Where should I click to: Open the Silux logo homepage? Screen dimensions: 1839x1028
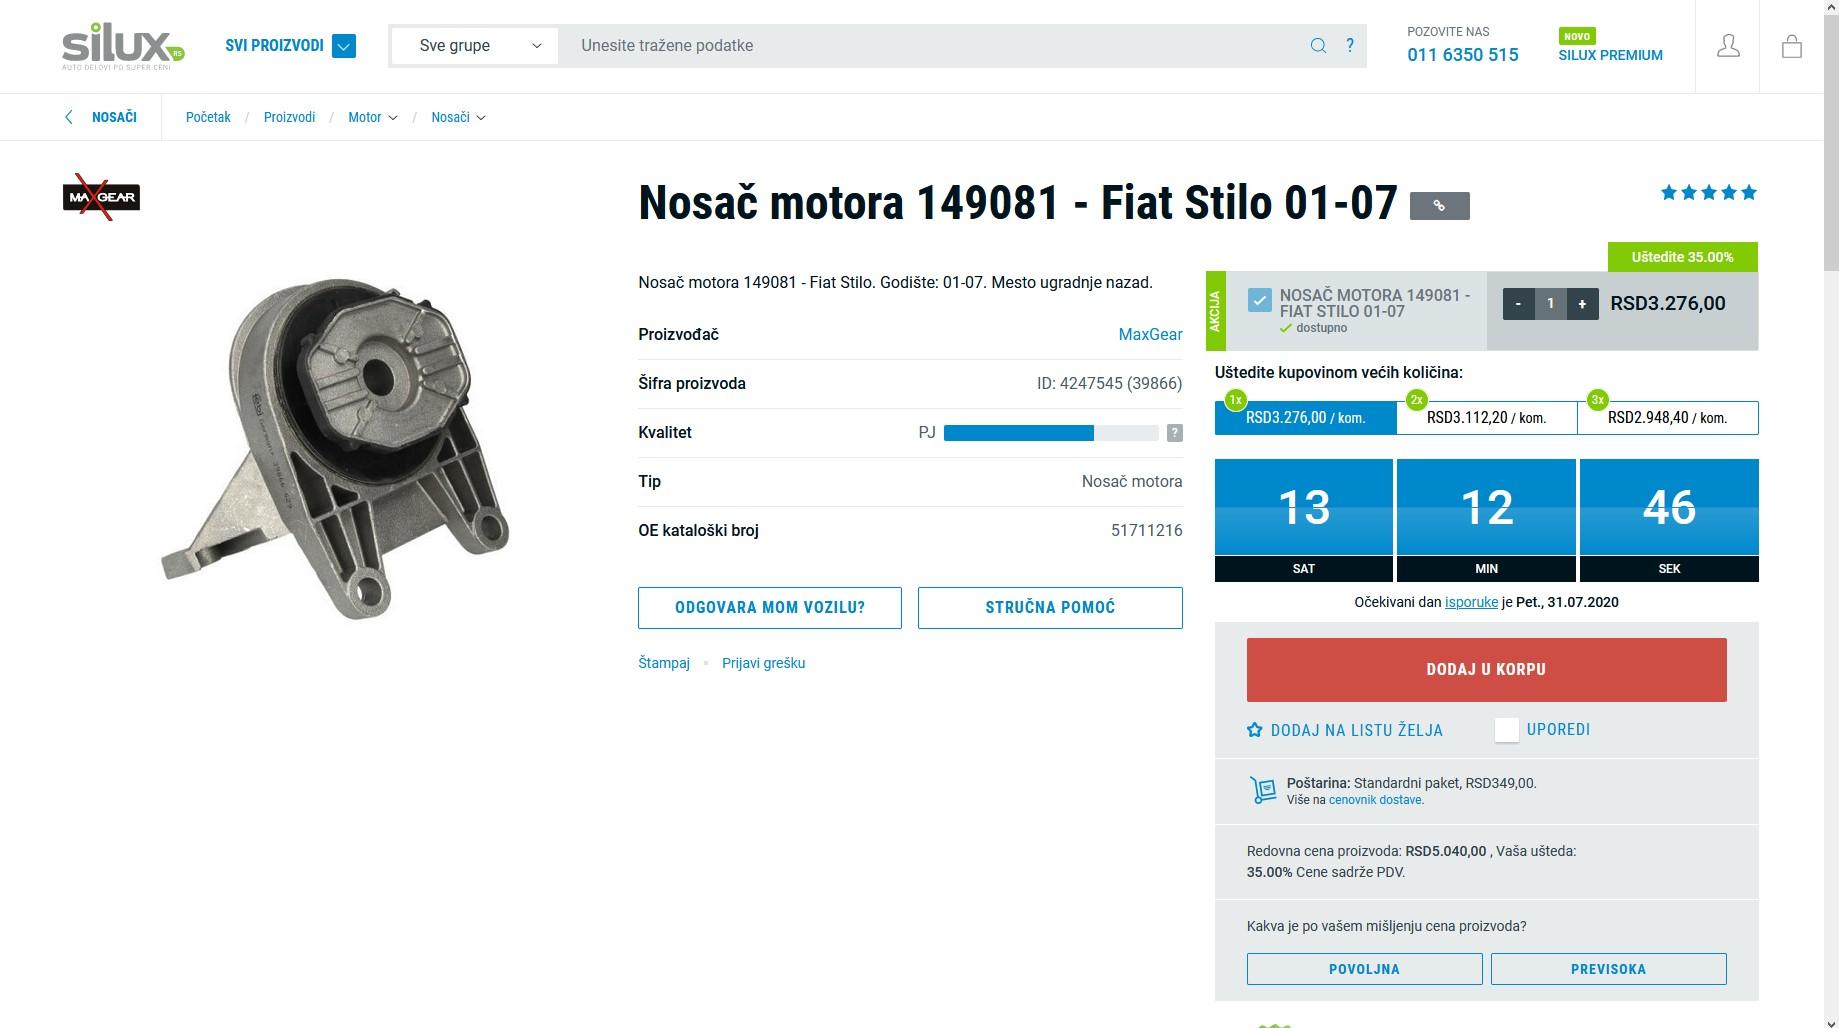point(123,46)
